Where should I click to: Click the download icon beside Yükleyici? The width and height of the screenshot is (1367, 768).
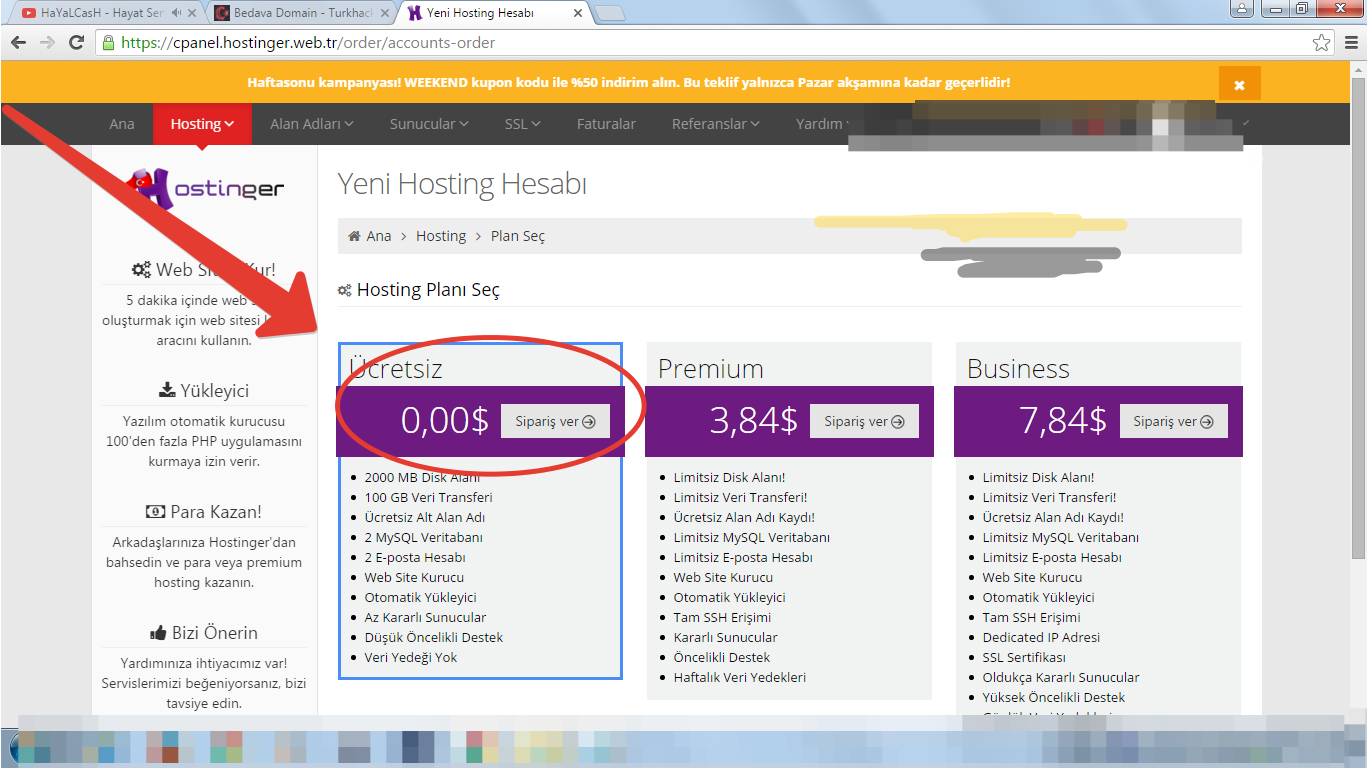point(167,390)
